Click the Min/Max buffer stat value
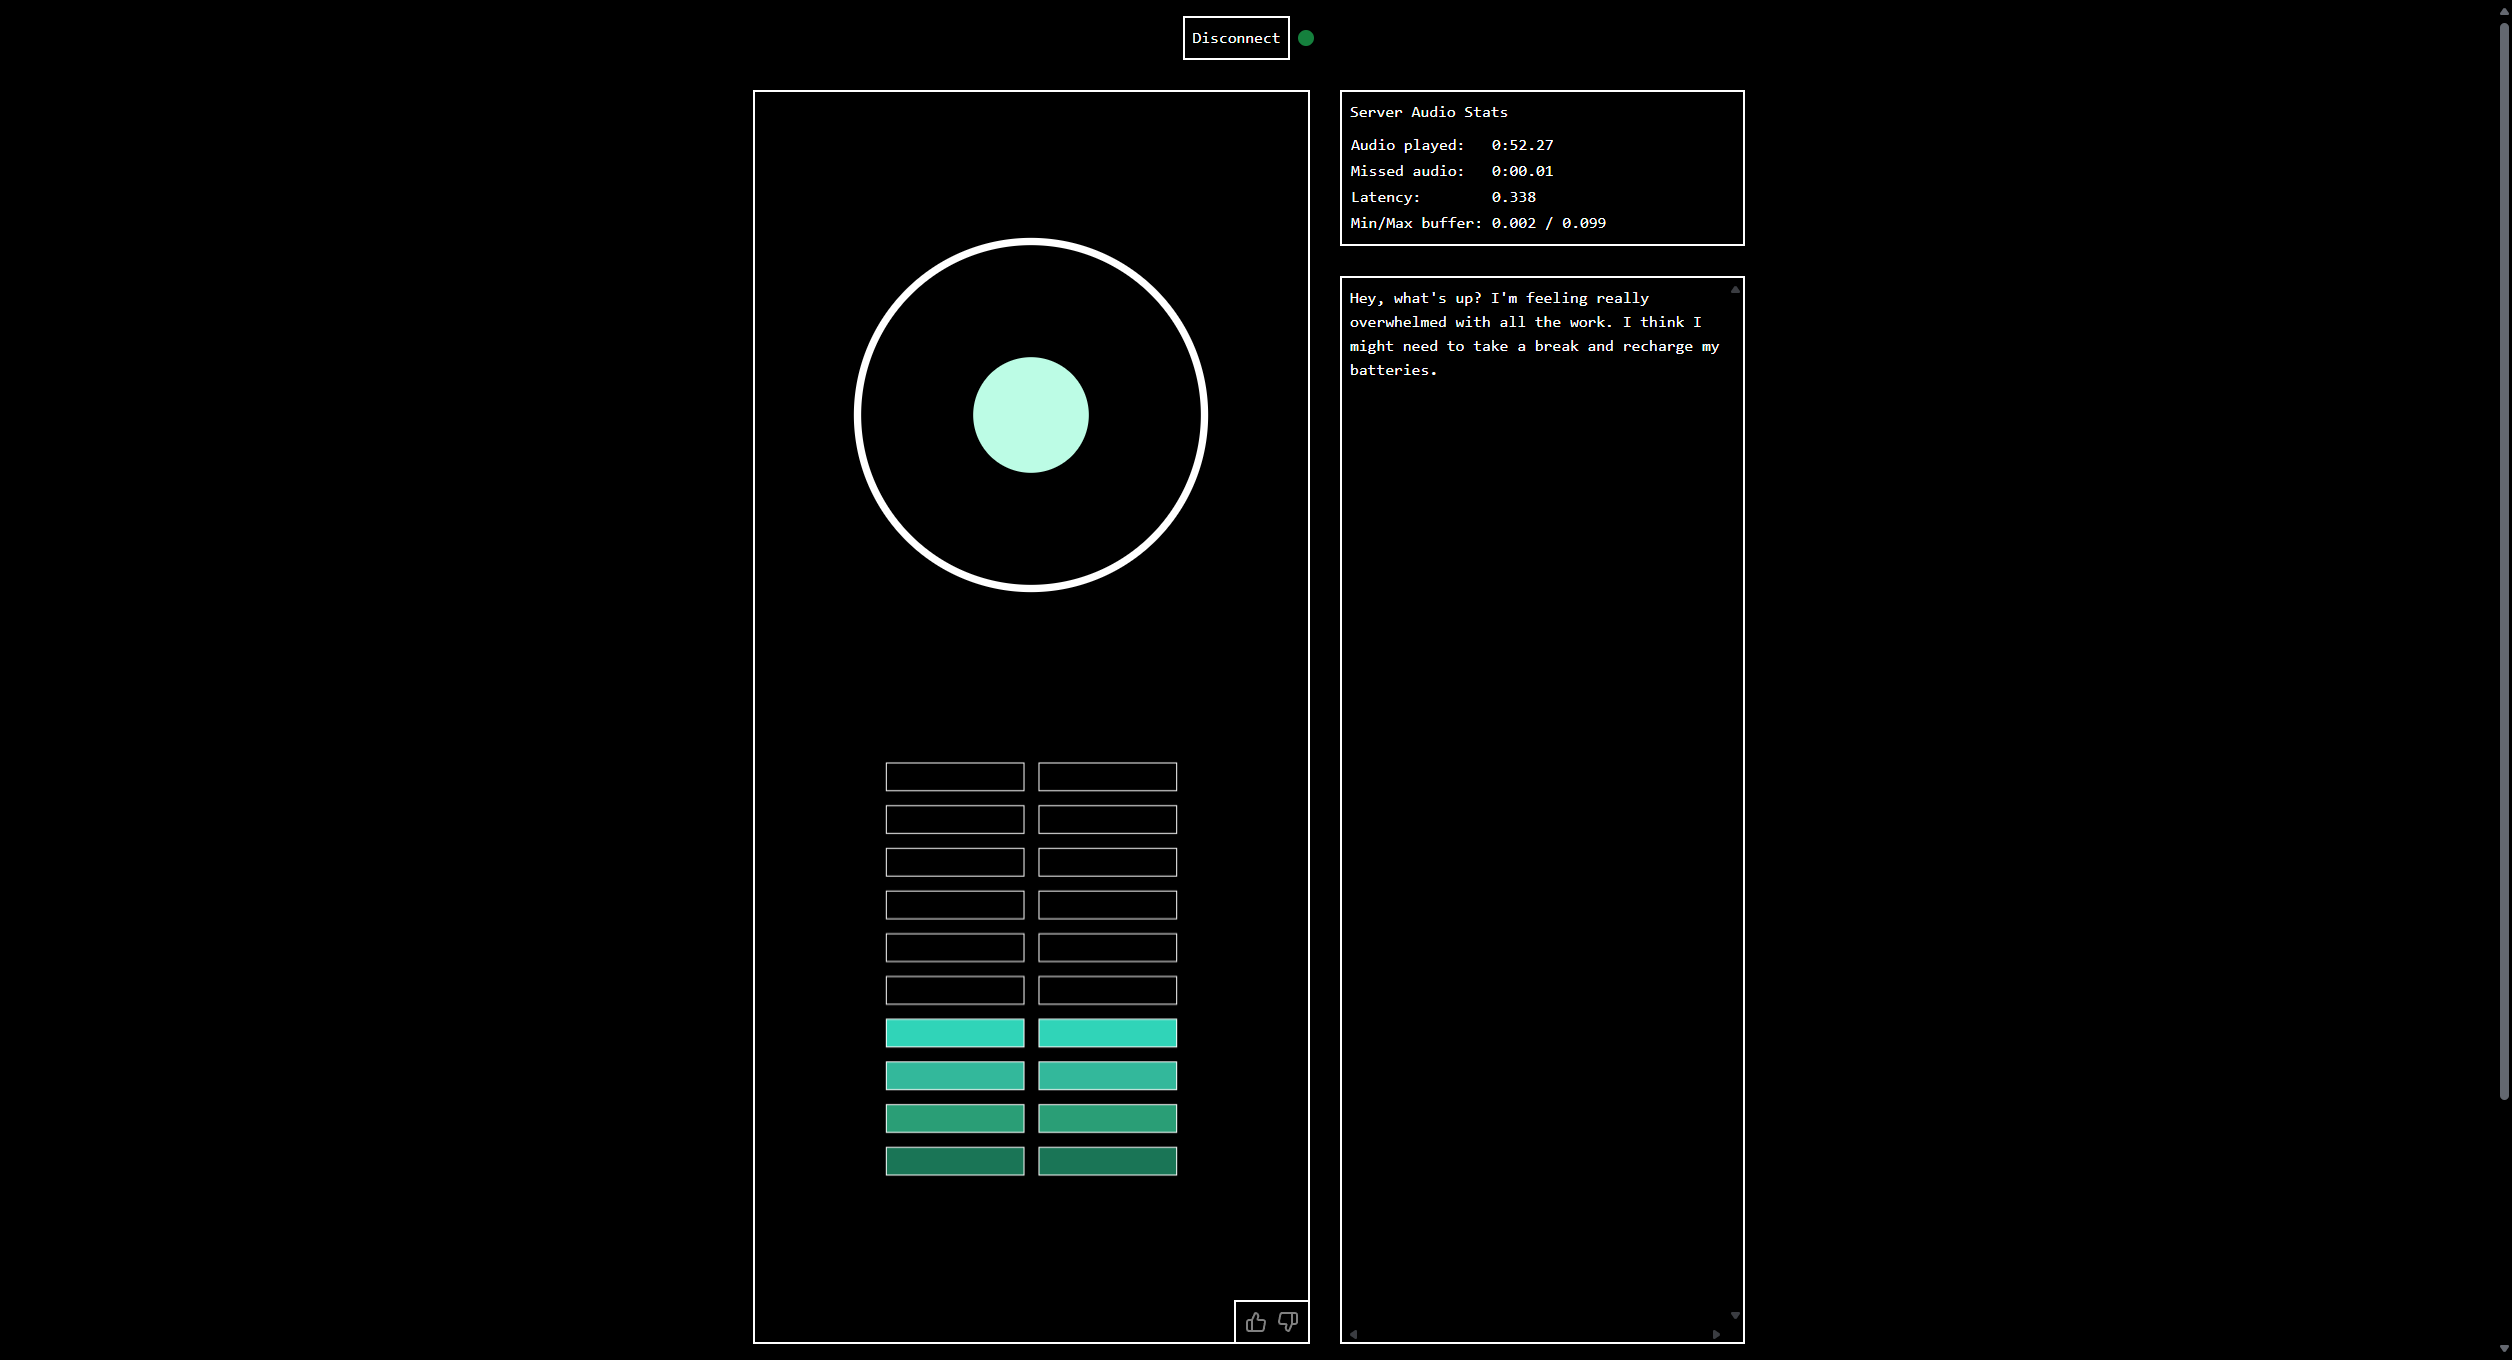 point(1548,223)
